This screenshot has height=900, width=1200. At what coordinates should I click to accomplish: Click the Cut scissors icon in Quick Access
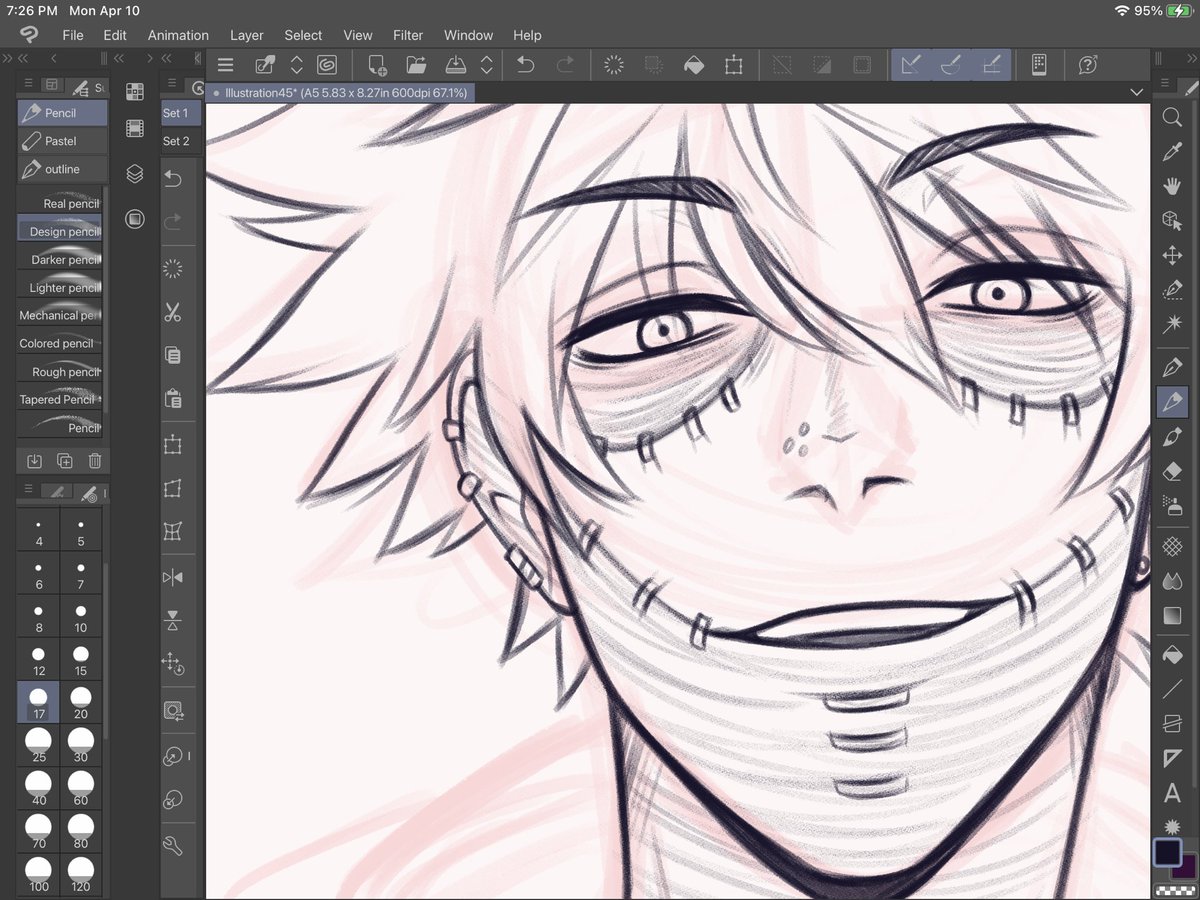(x=173, y=311)
